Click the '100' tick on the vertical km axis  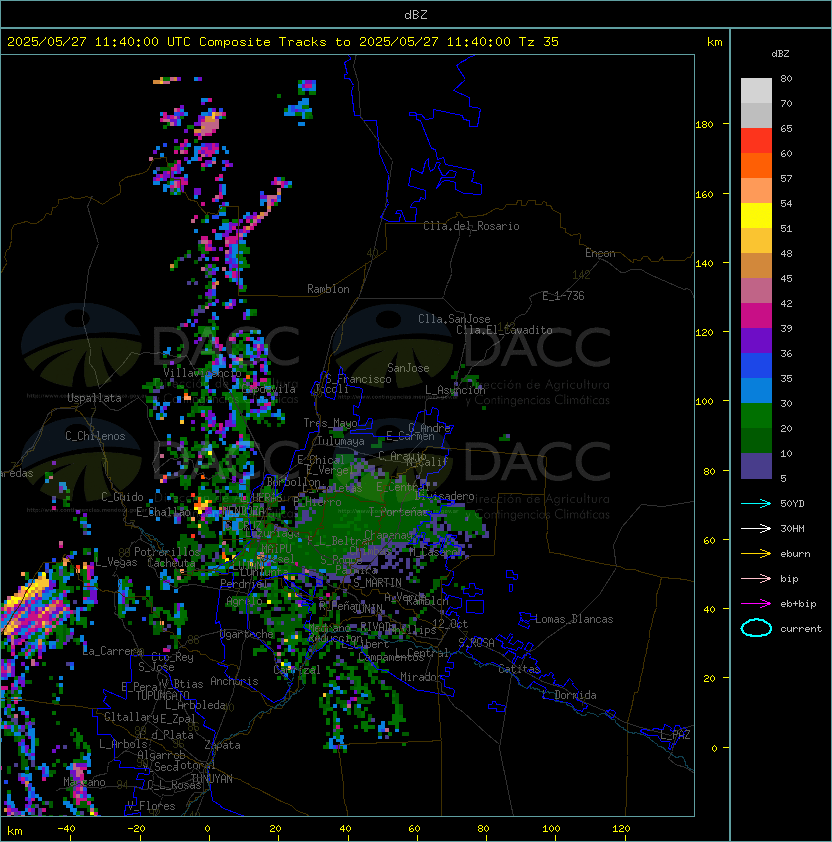[704, 401]
